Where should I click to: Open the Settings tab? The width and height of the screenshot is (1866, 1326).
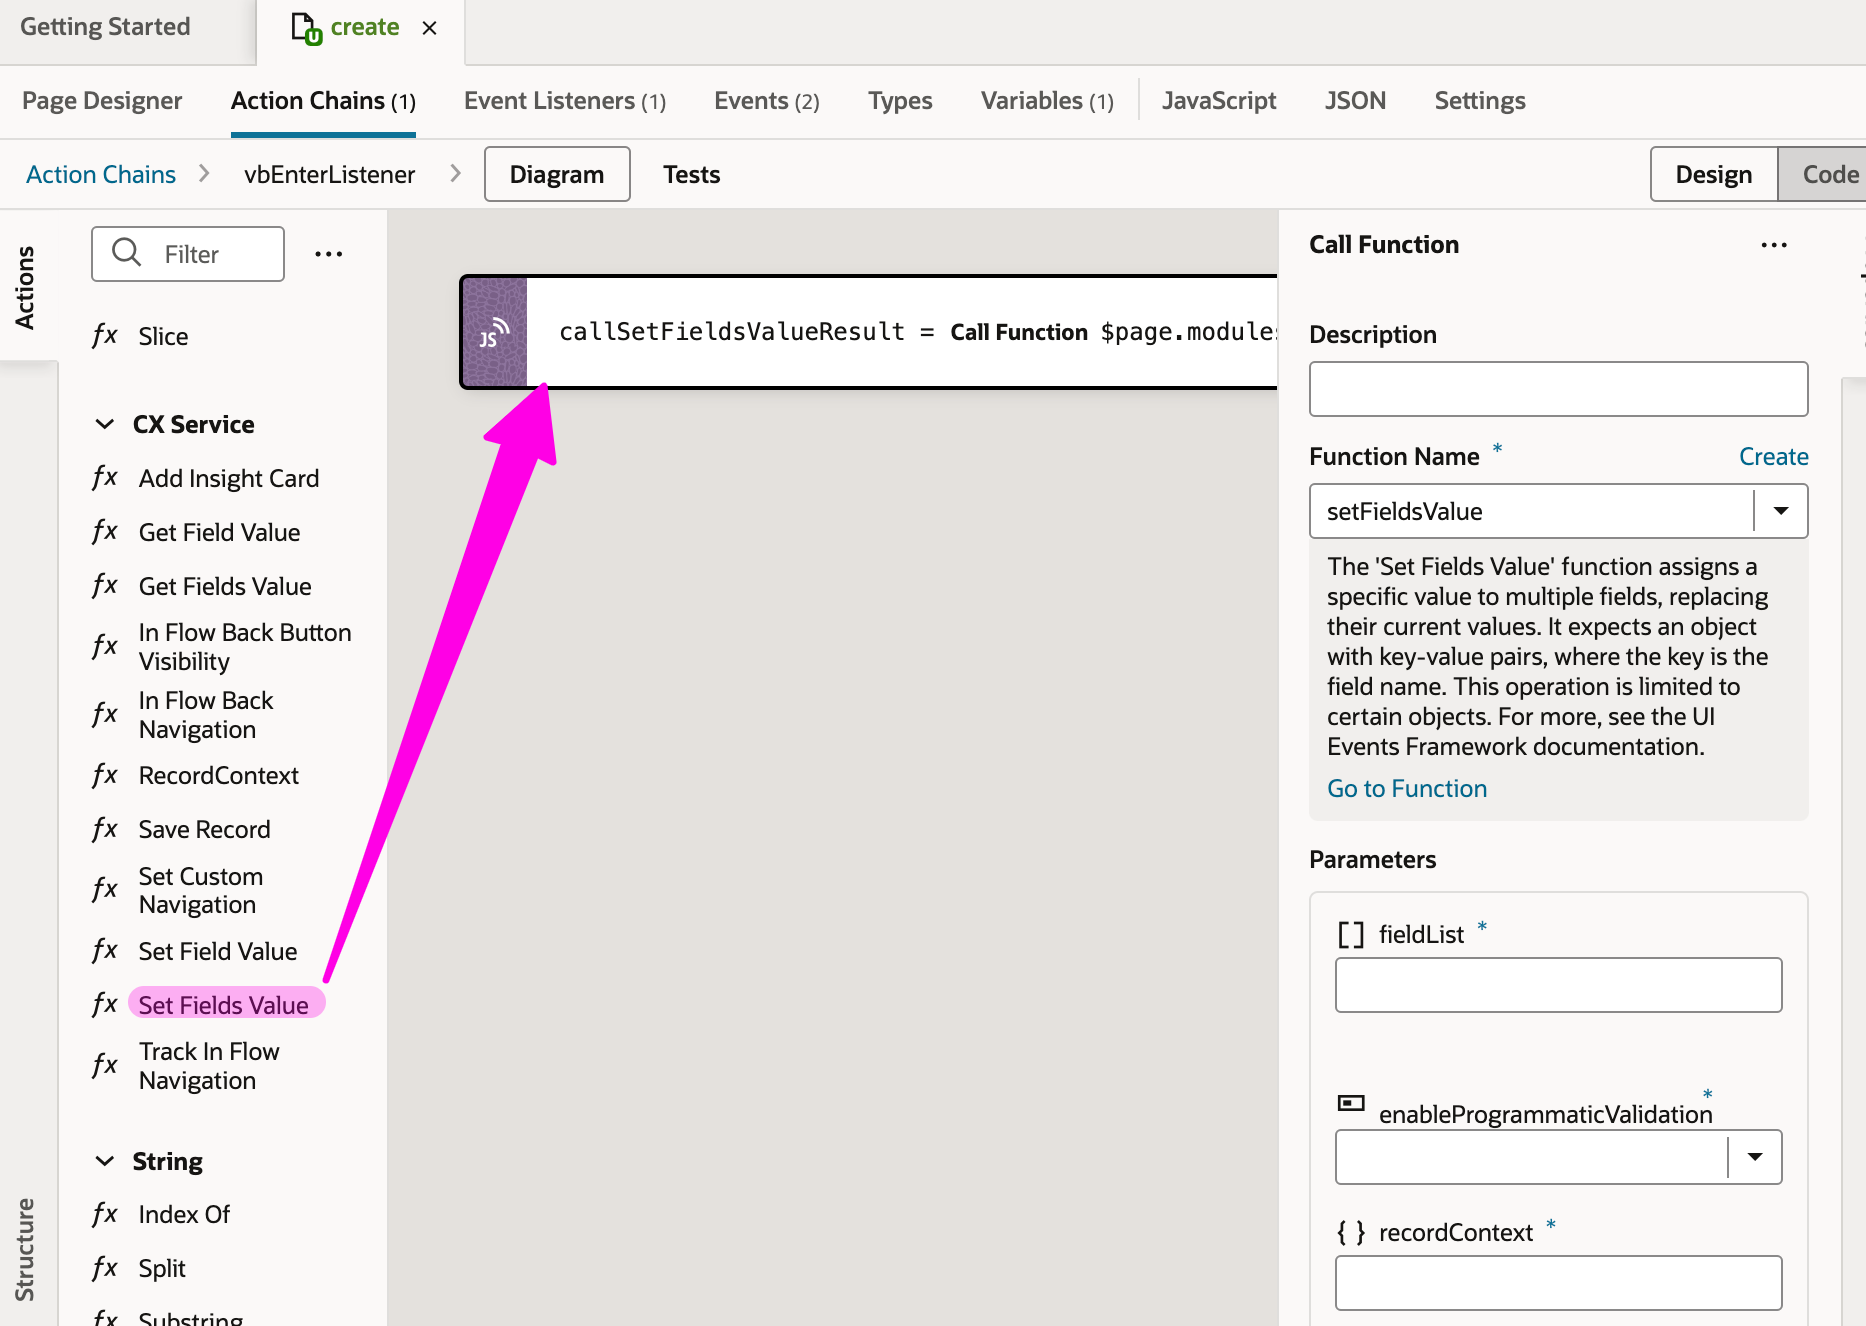(x=1480, y=101)
